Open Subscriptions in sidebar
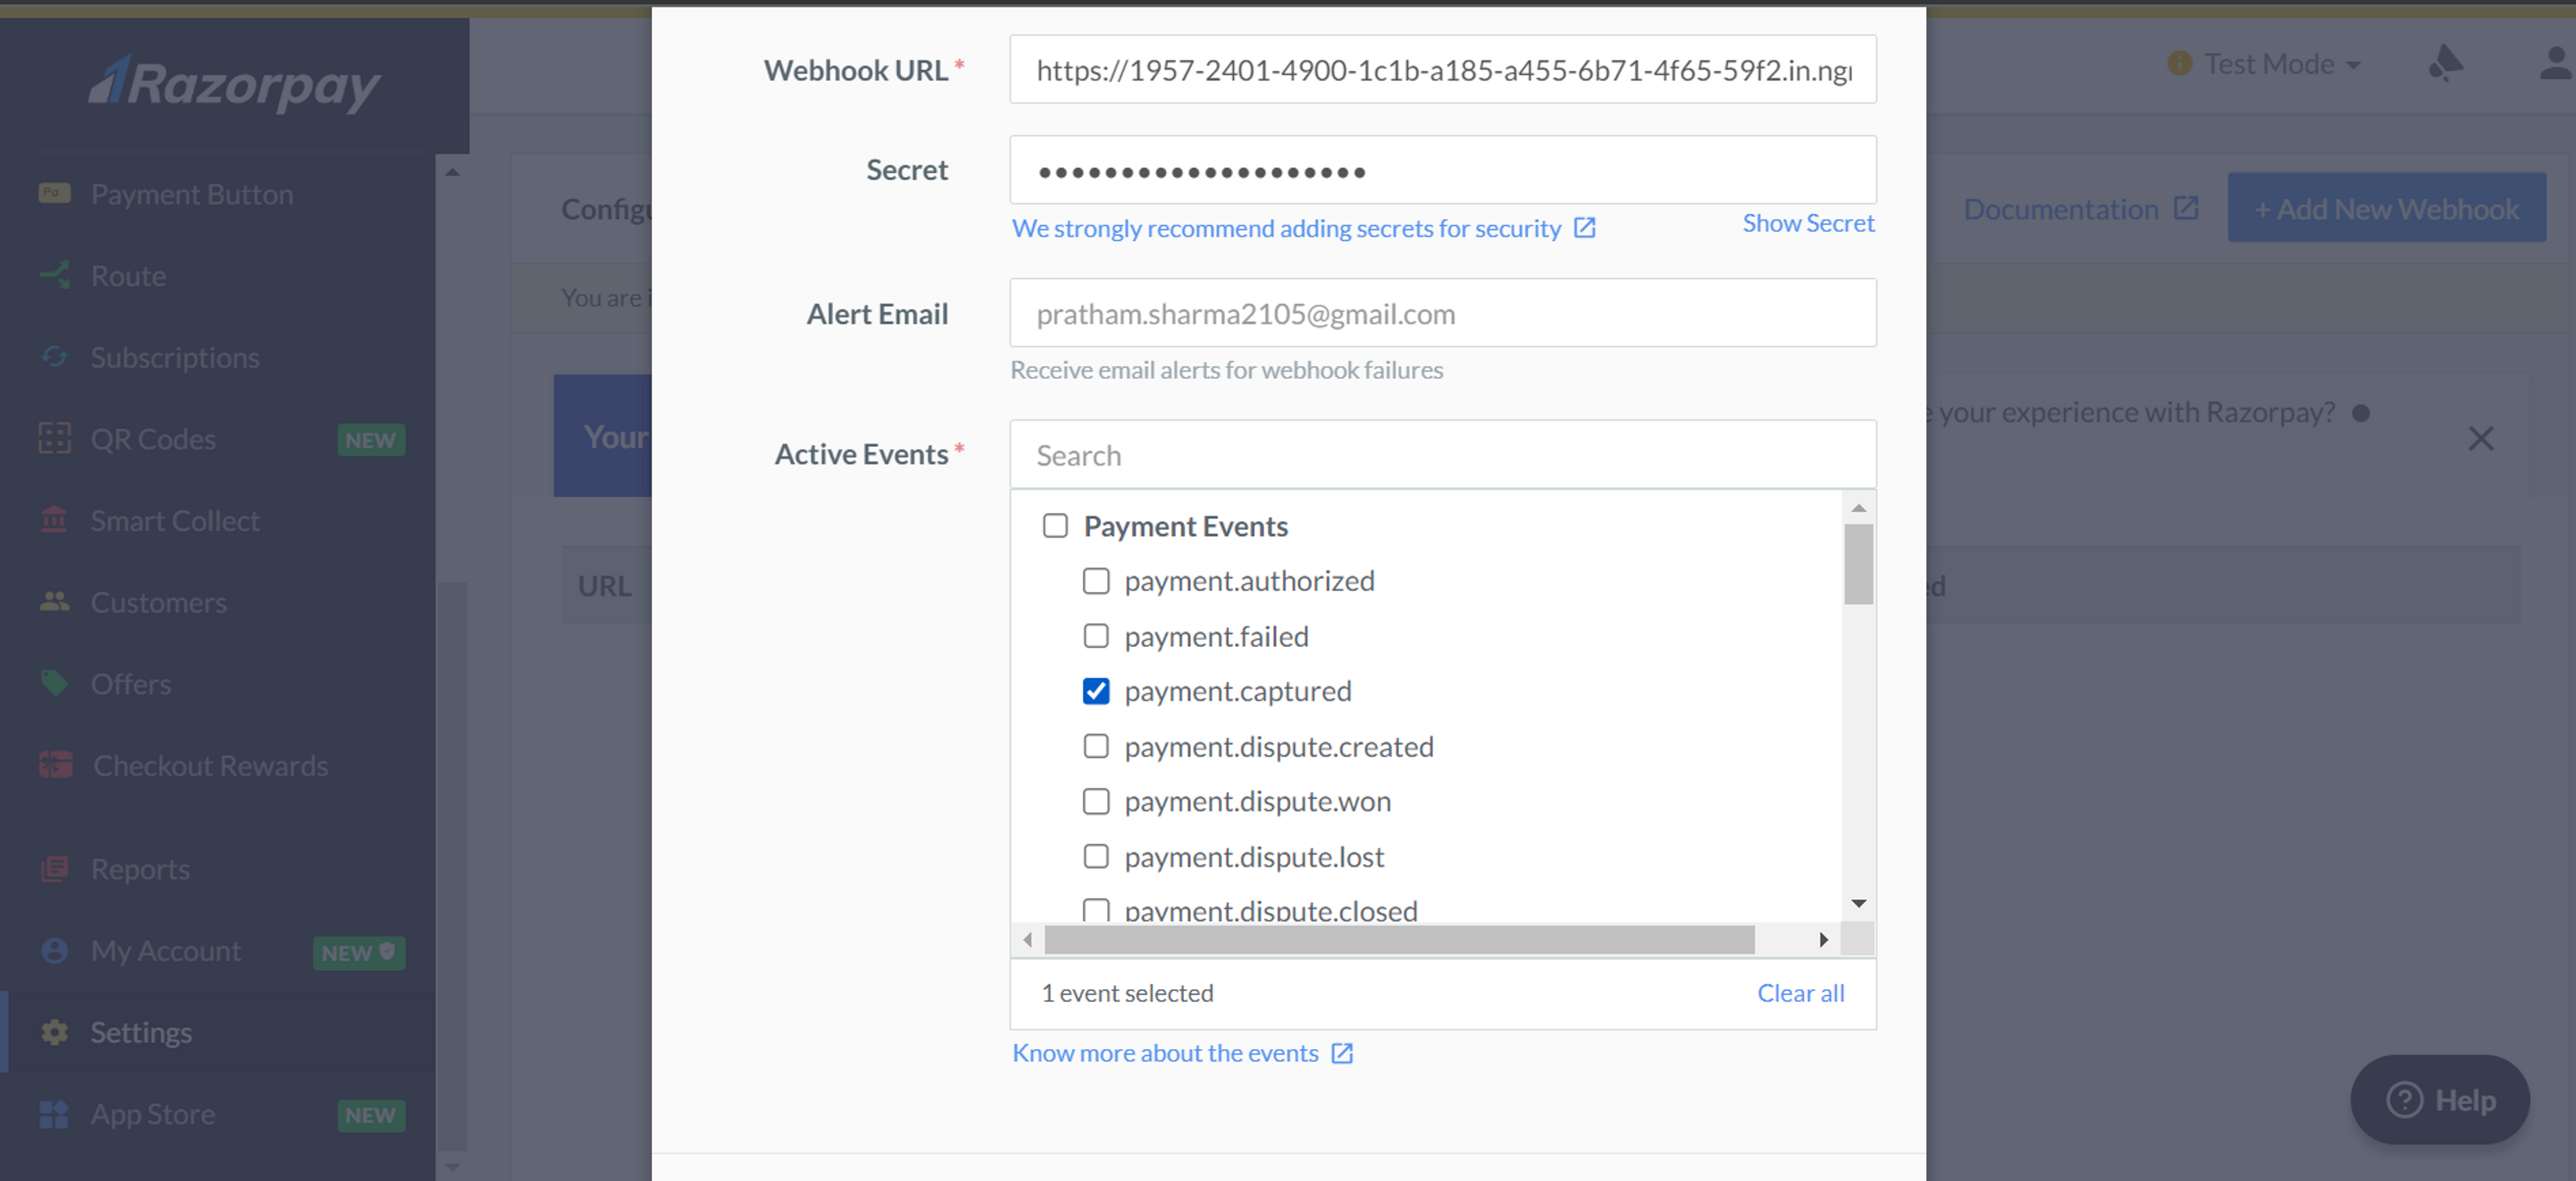Viewport: 2576px width, 1181px height. coord(174,357)
